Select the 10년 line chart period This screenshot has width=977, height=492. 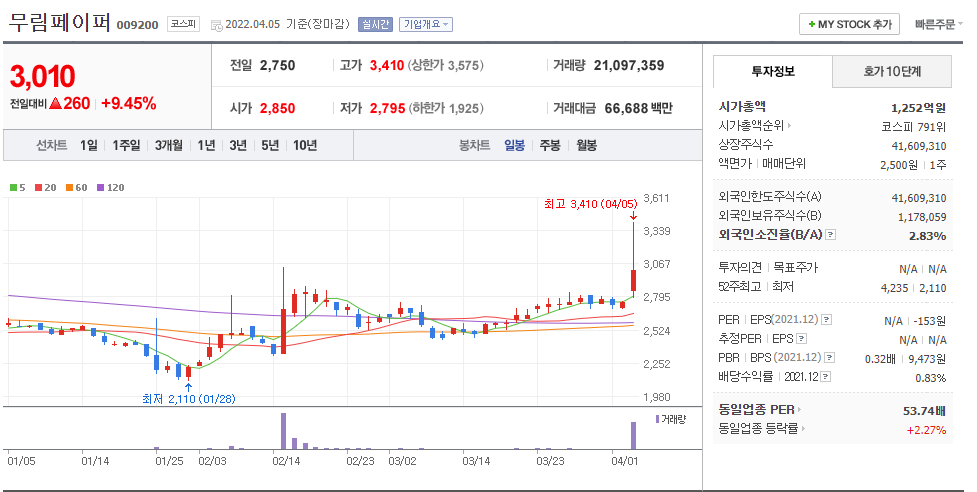point(305,145)
